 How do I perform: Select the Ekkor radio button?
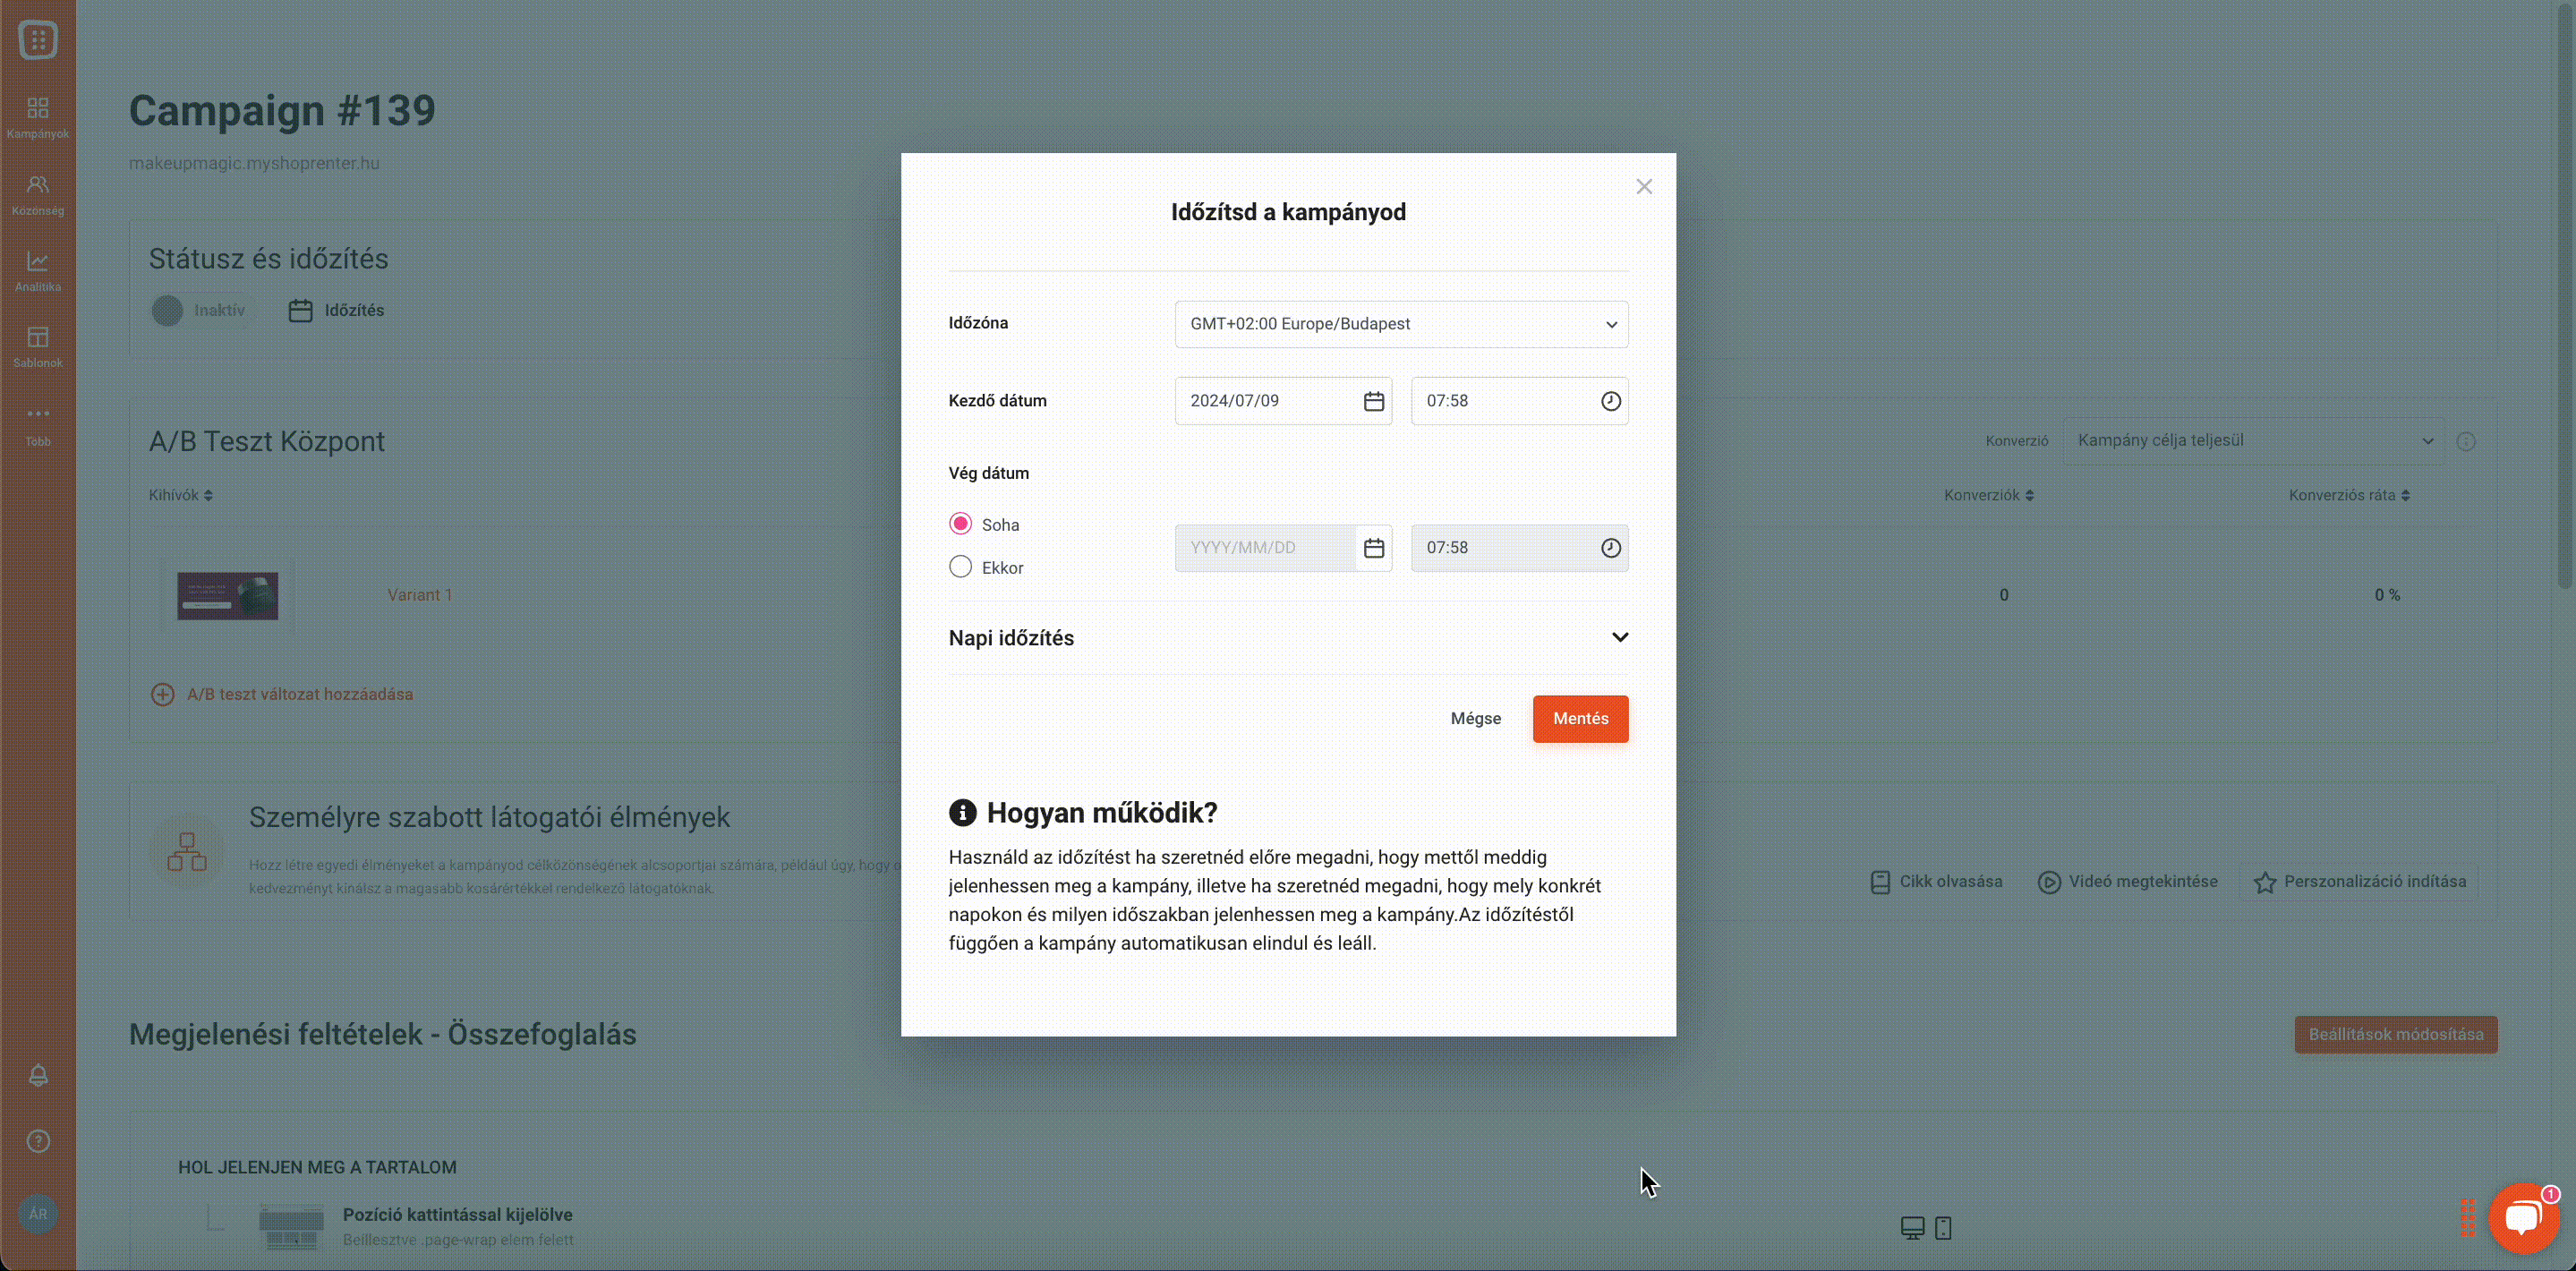960,567
